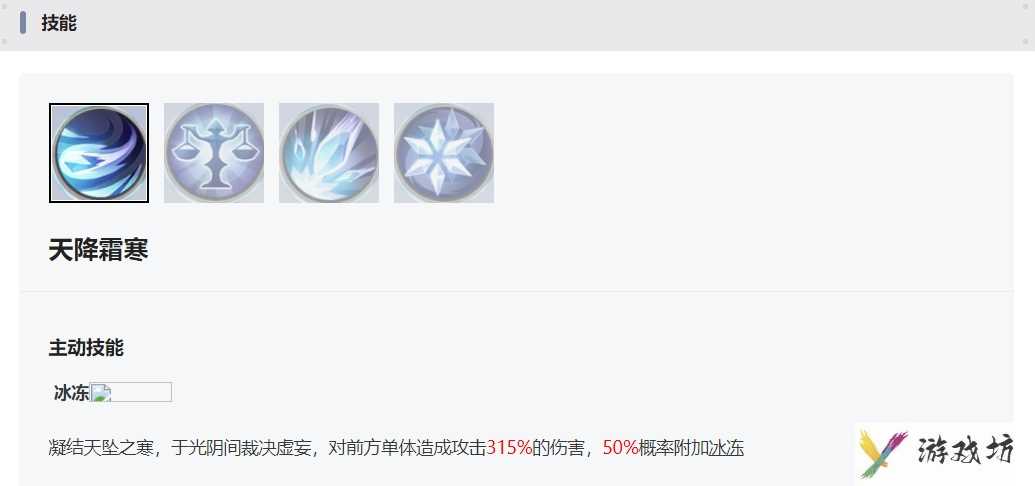Click the 技能 section header title
1035x486 pixels.
tap(59, 22)
